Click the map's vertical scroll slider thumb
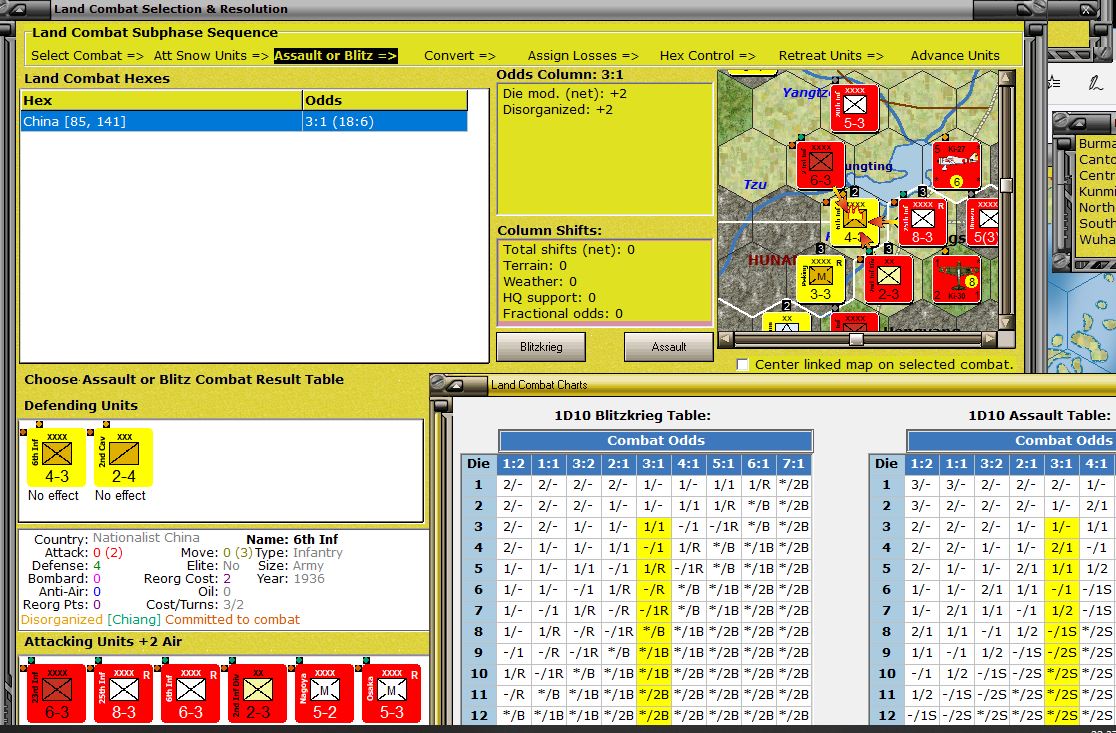The image size is (1116, 733). 1006,185
